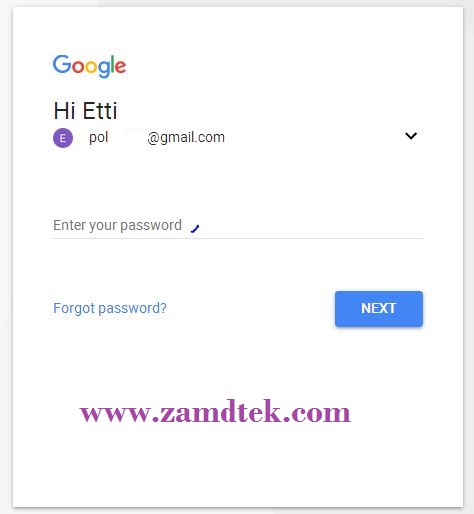Click the small blue mark beside password placeholder
Viewport: 474px width, 514px height.
click(x=195, y=229)
